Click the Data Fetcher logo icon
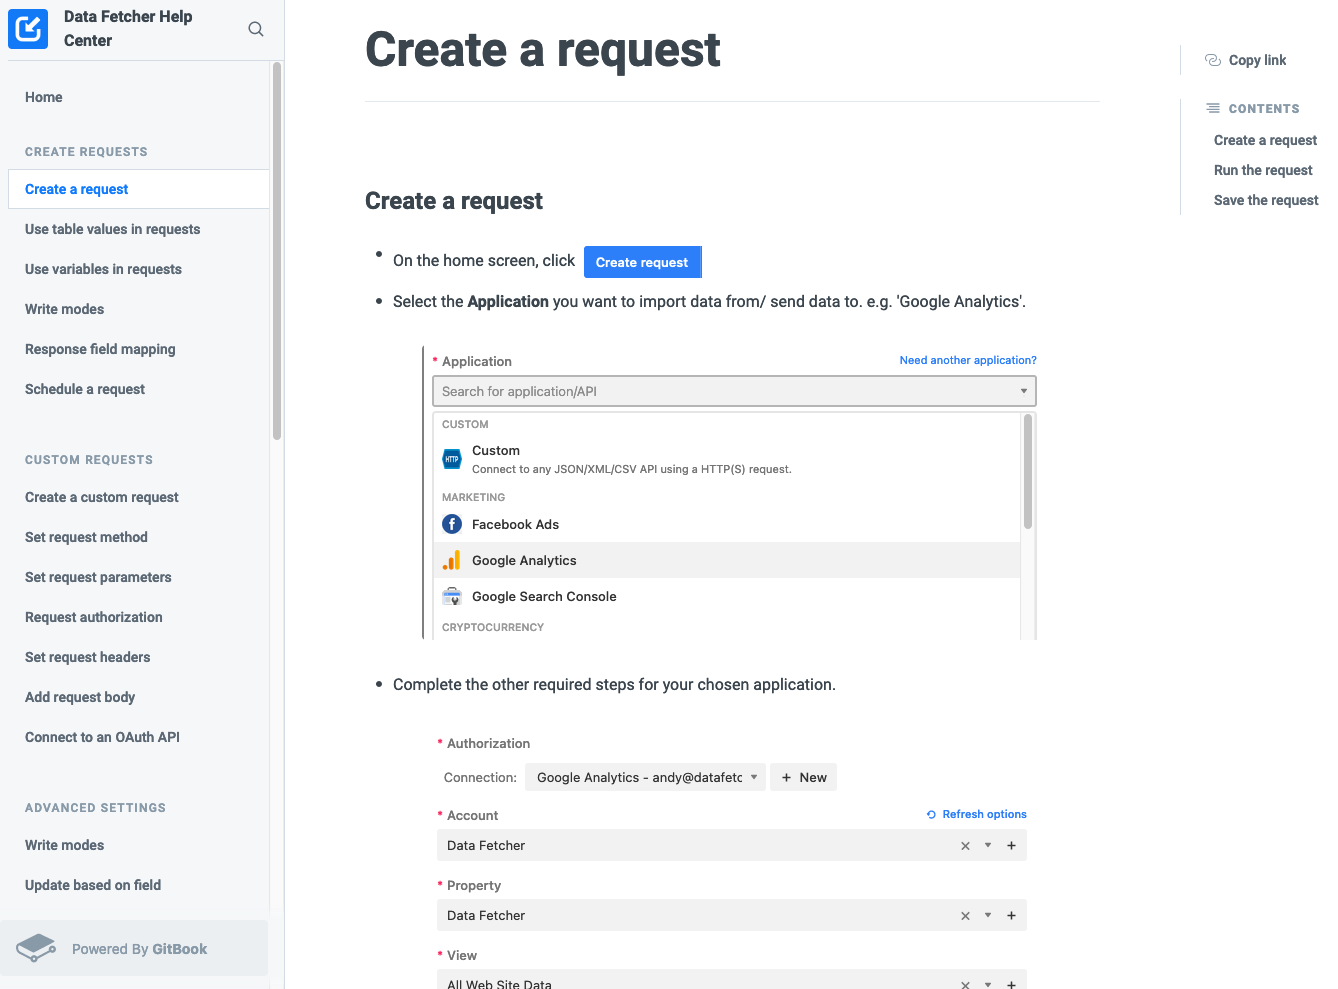Viewport: 1338px width, 989px height. coord(28,28)
